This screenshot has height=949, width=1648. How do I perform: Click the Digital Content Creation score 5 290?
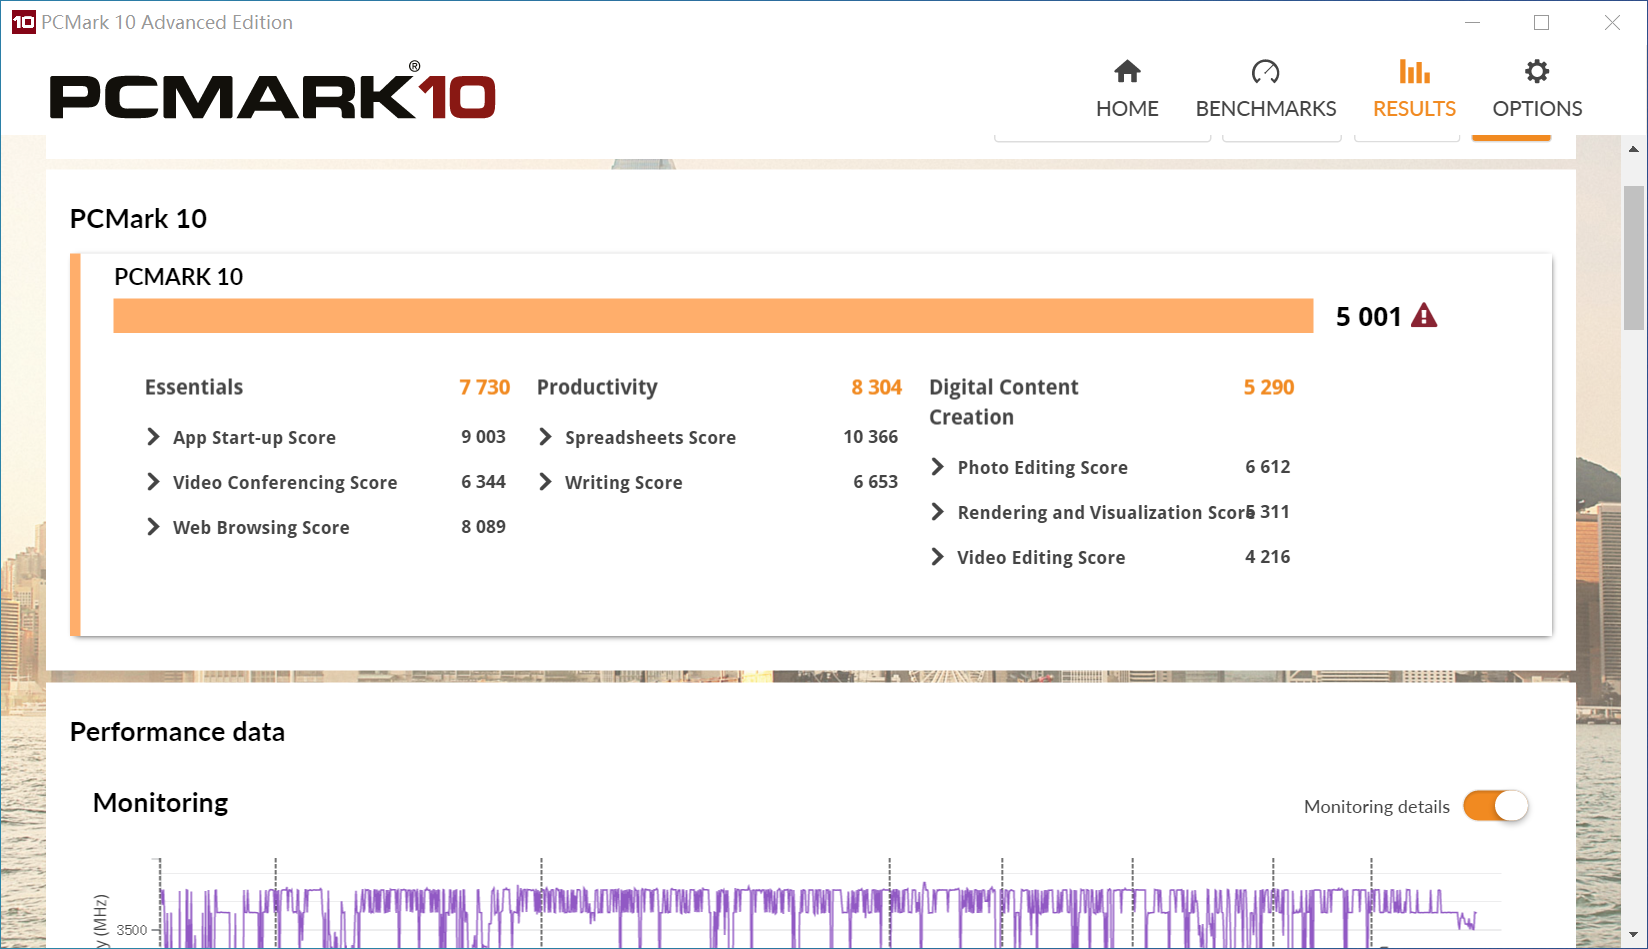tap(1269, 387)
